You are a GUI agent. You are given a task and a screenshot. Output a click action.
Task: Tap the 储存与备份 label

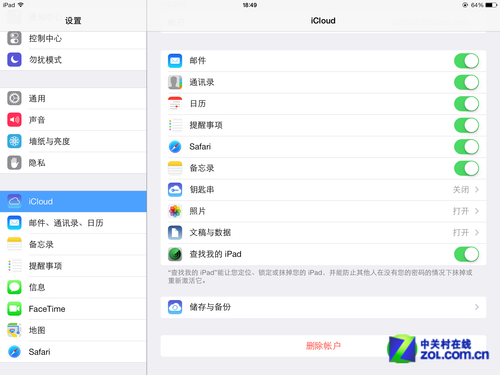(x=210, y=307)
